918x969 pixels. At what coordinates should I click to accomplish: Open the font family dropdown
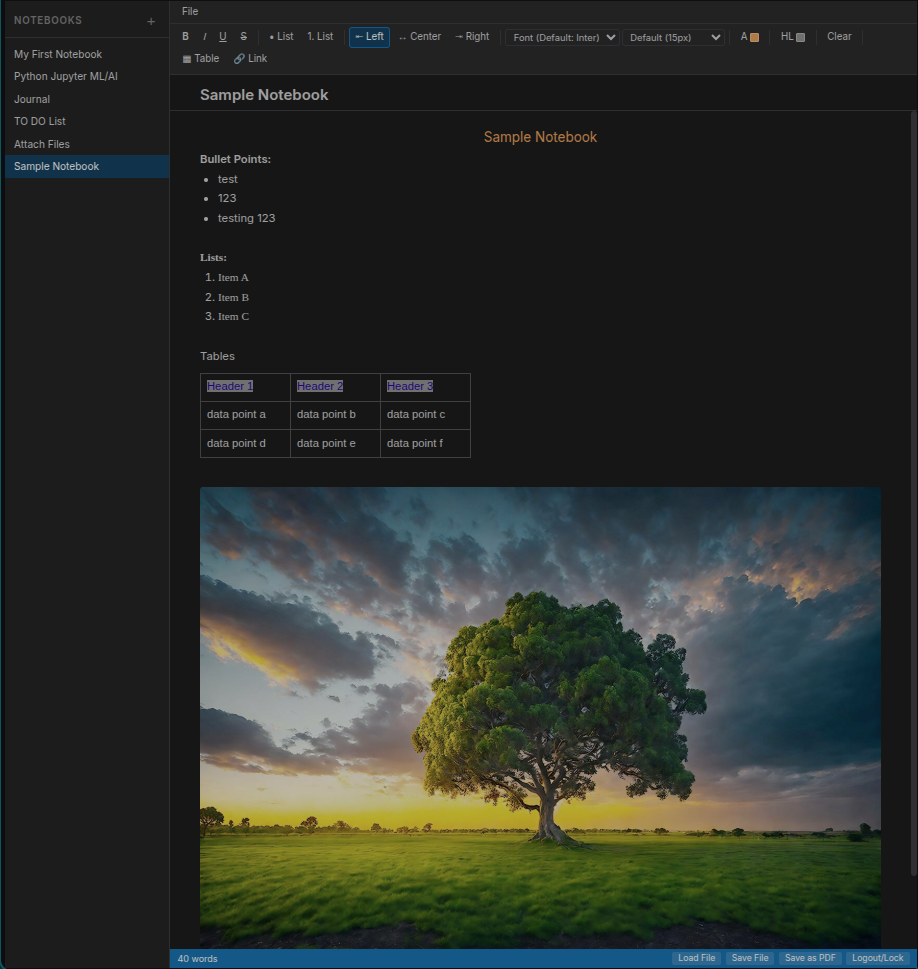(563, 37)
